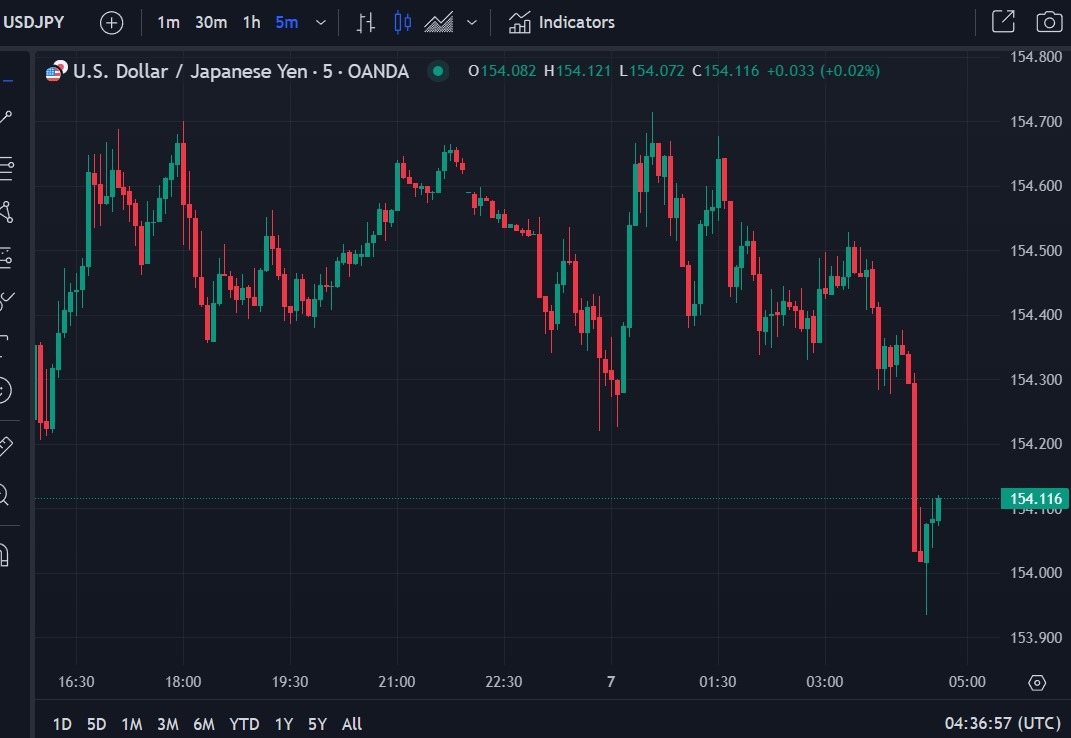Screen dimensions: 1071x738
Task: Open chart in new window via arrow icon
Action: (1002, 21)
